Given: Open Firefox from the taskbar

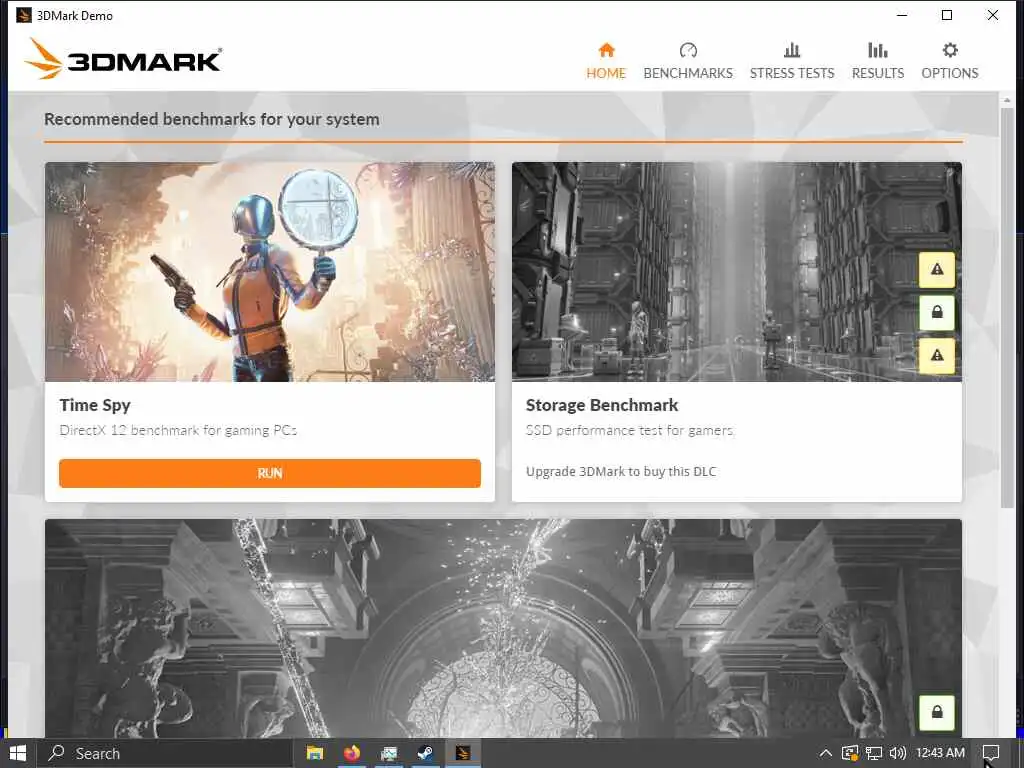Looking at the screenshot, I should pos(352,754).
